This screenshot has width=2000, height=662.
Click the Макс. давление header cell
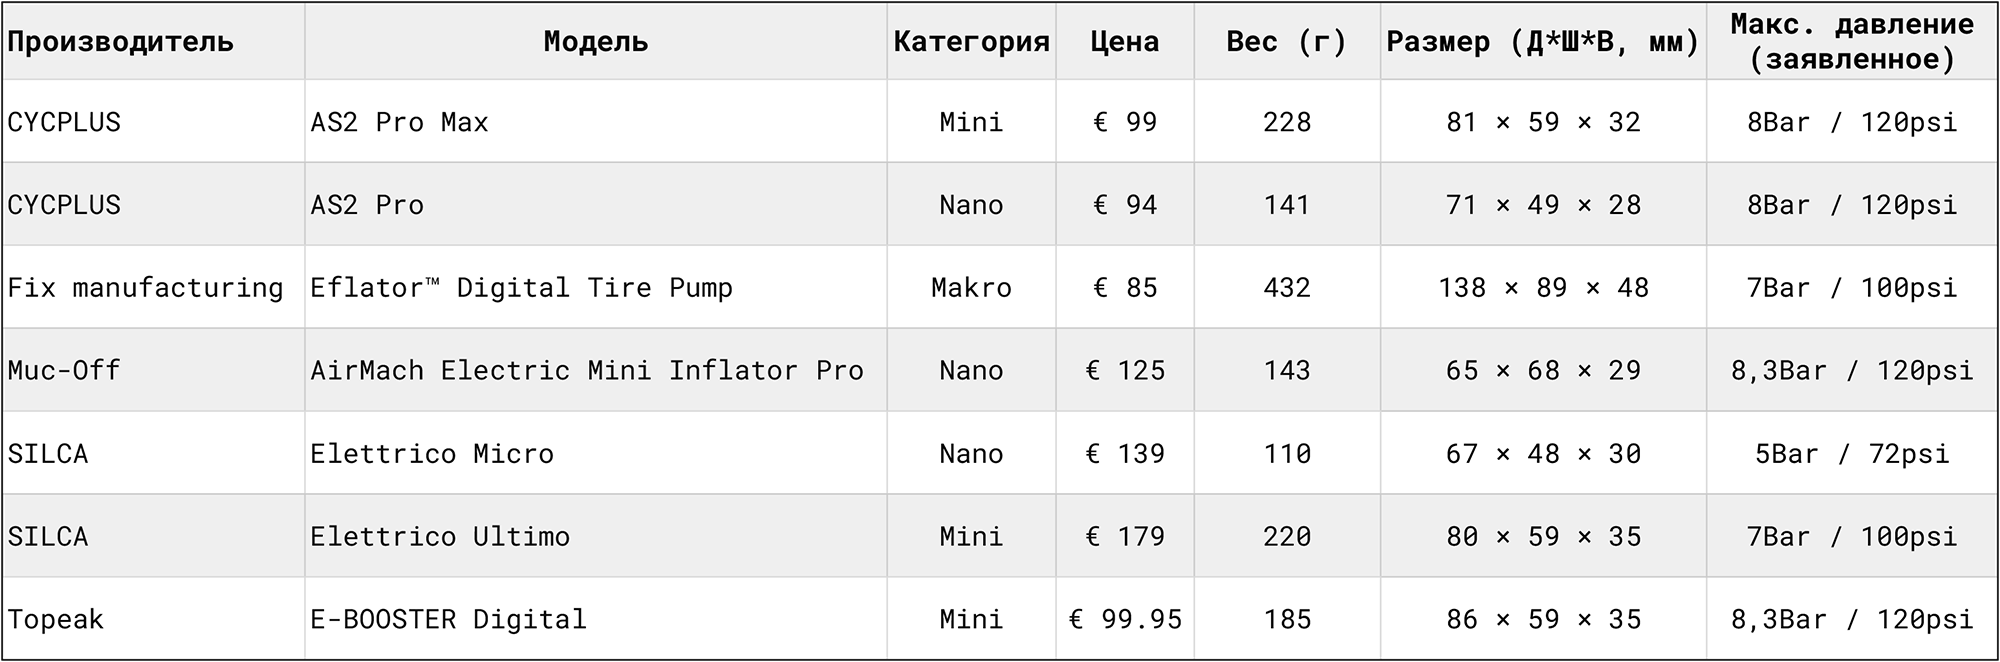[1852, 42]
